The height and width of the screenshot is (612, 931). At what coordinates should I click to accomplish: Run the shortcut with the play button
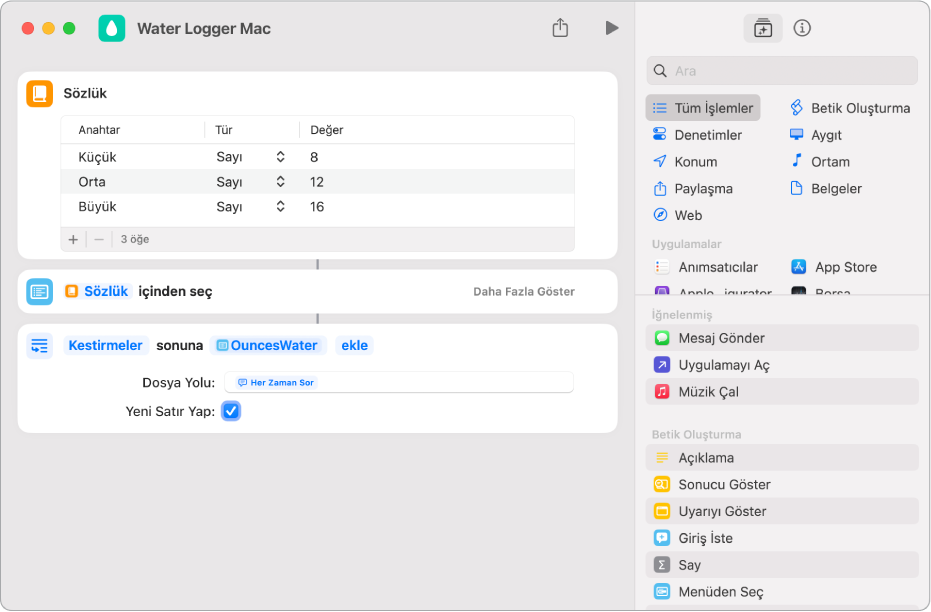[x=612, y=28]
